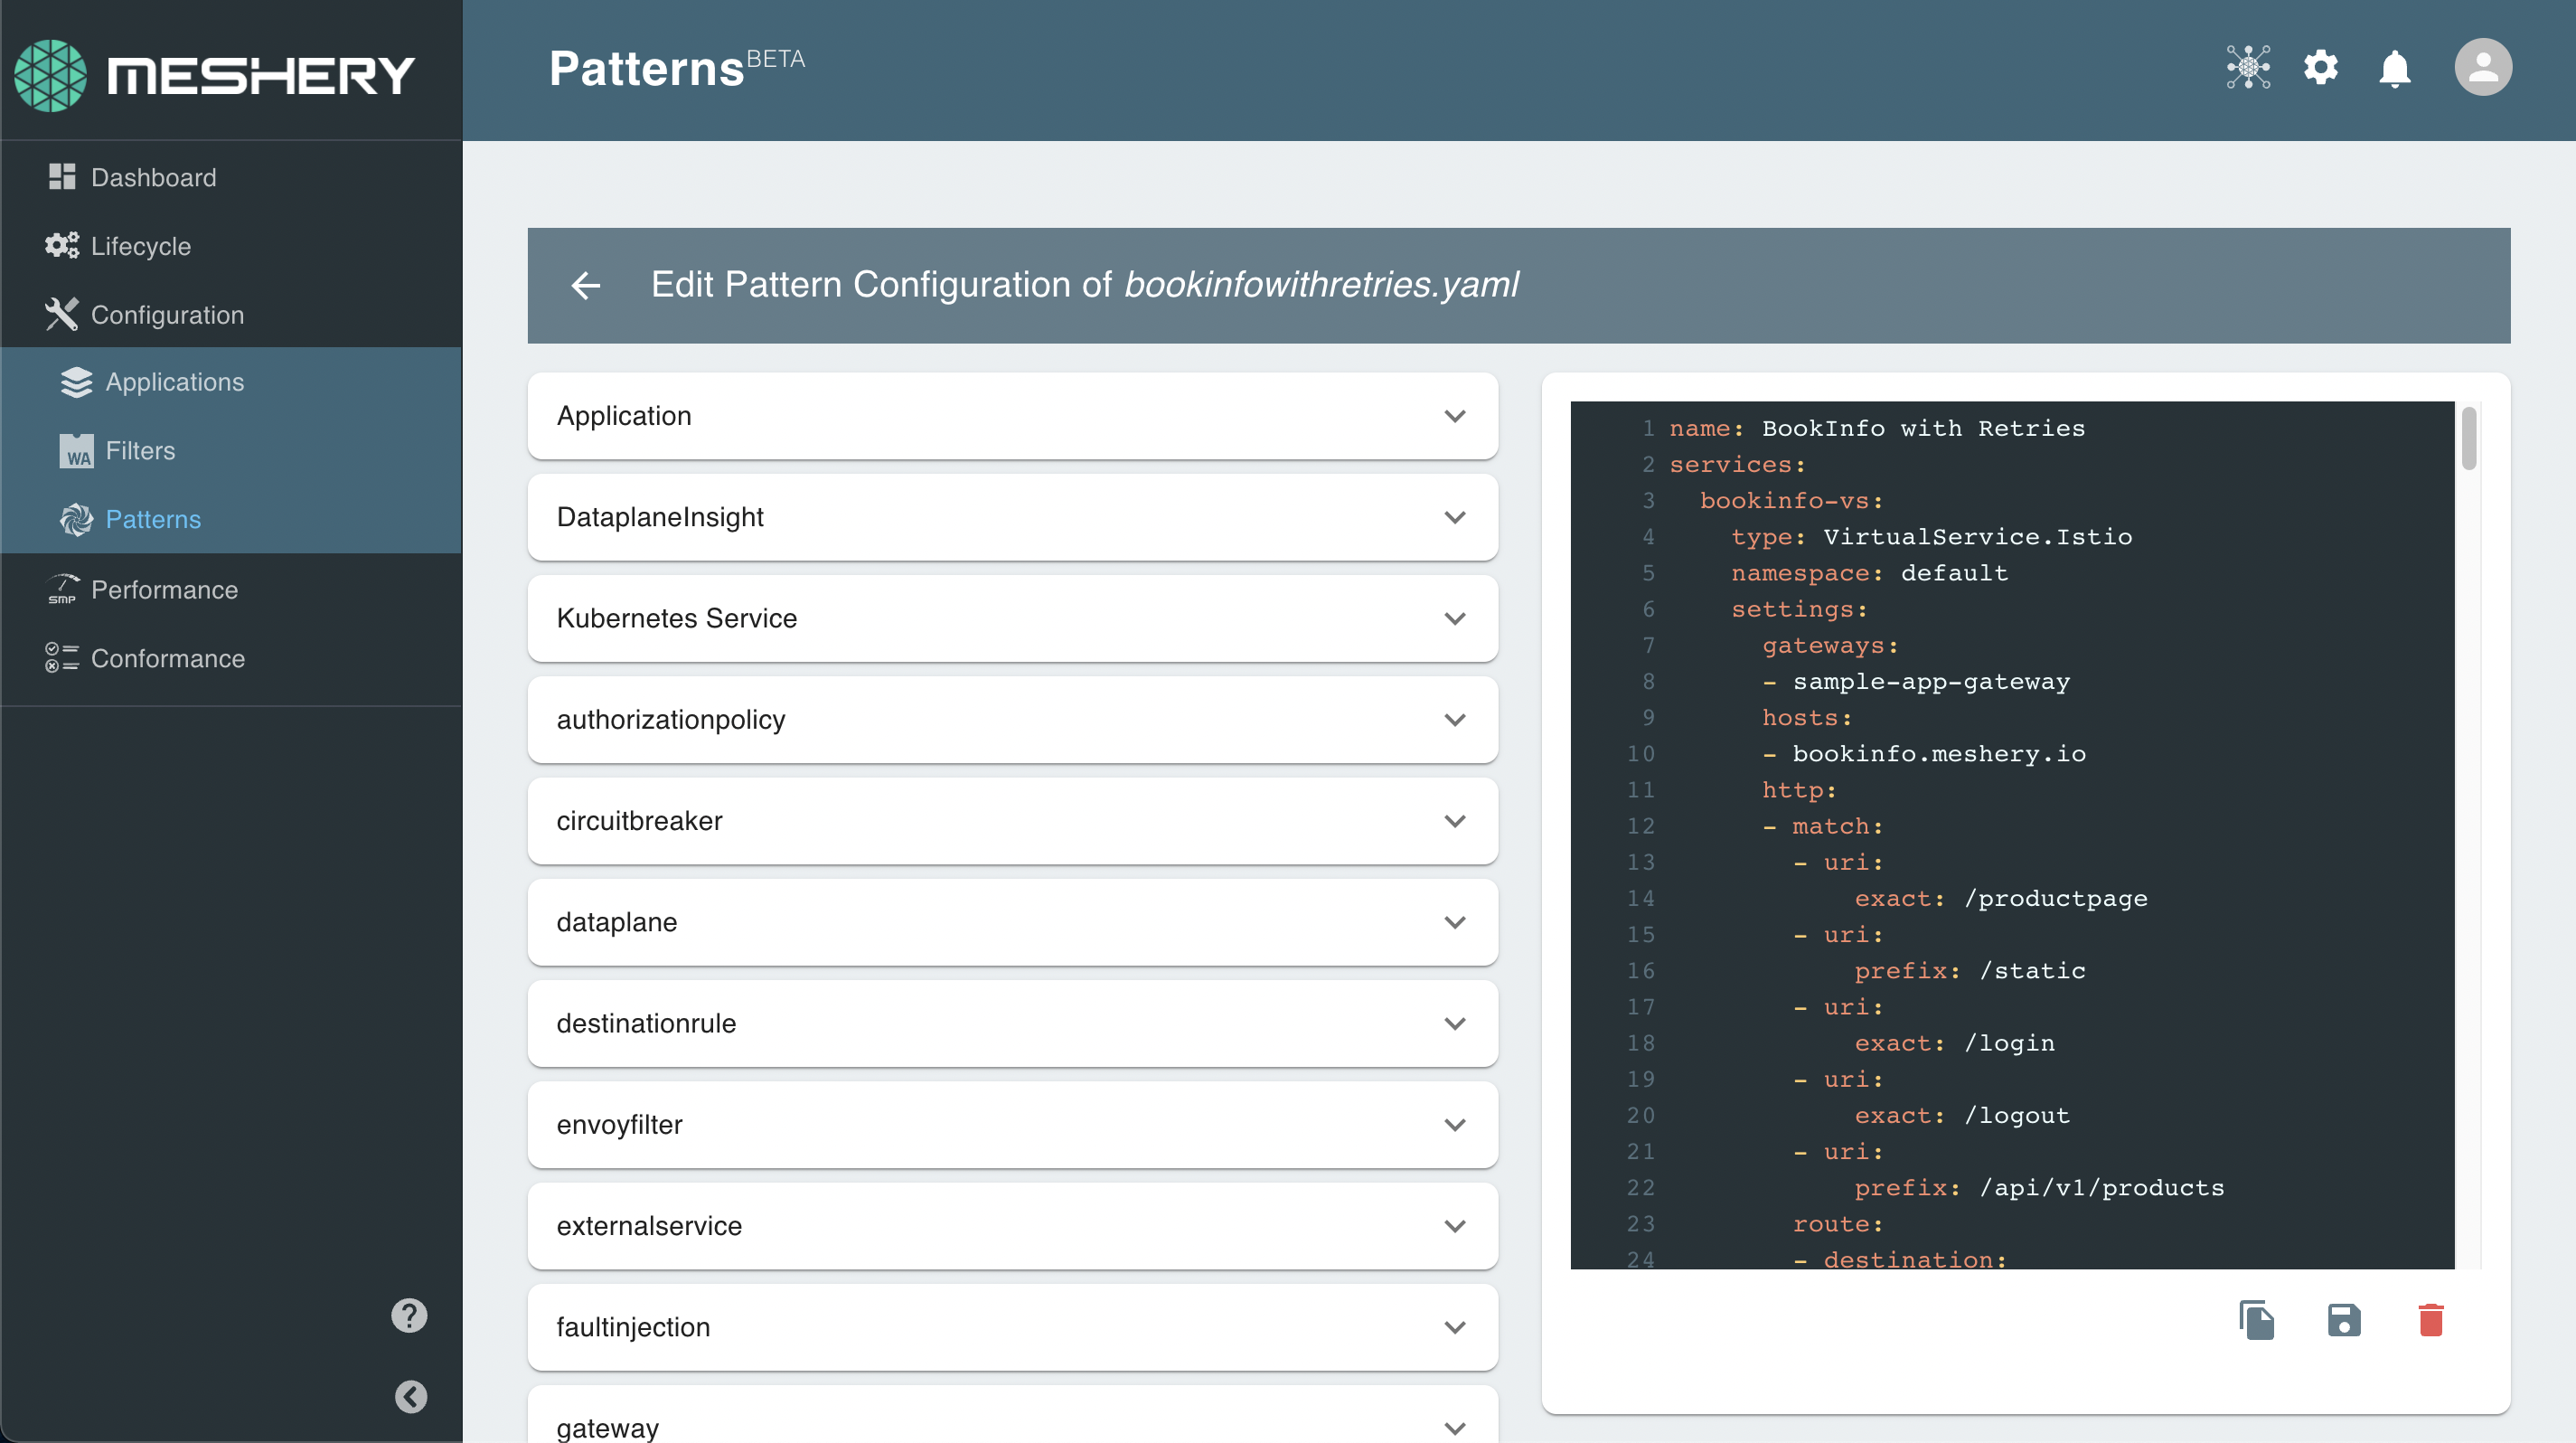
Task: Collapse the sidebar with chevron button
Action: click(410, 1396)
